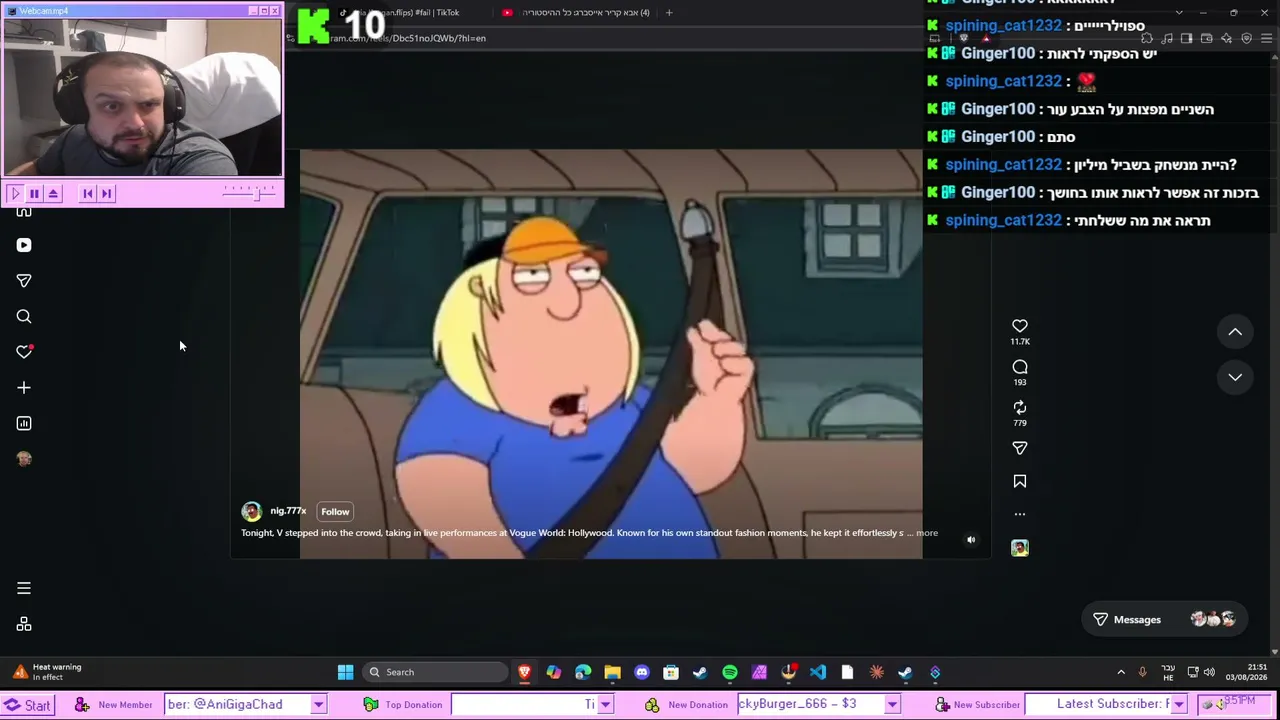Open Brave browser from the taskbar
1280x720 pixels.
coord(524,672)
